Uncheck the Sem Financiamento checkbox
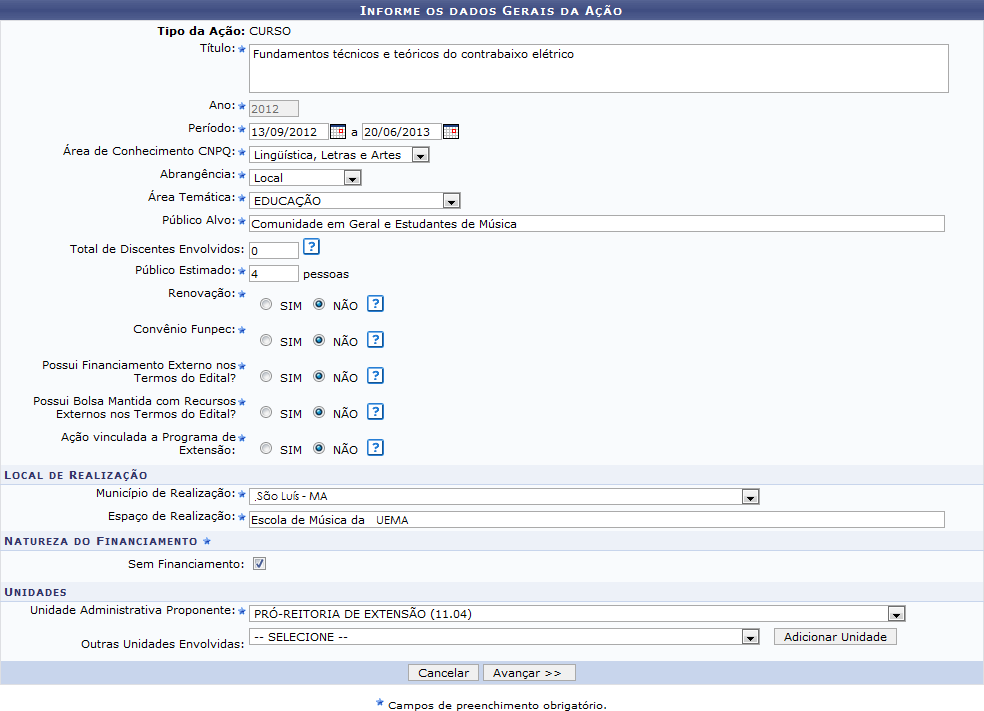This screenshot has width=984, height=711. pyautogui.click(x=259, y=564)
